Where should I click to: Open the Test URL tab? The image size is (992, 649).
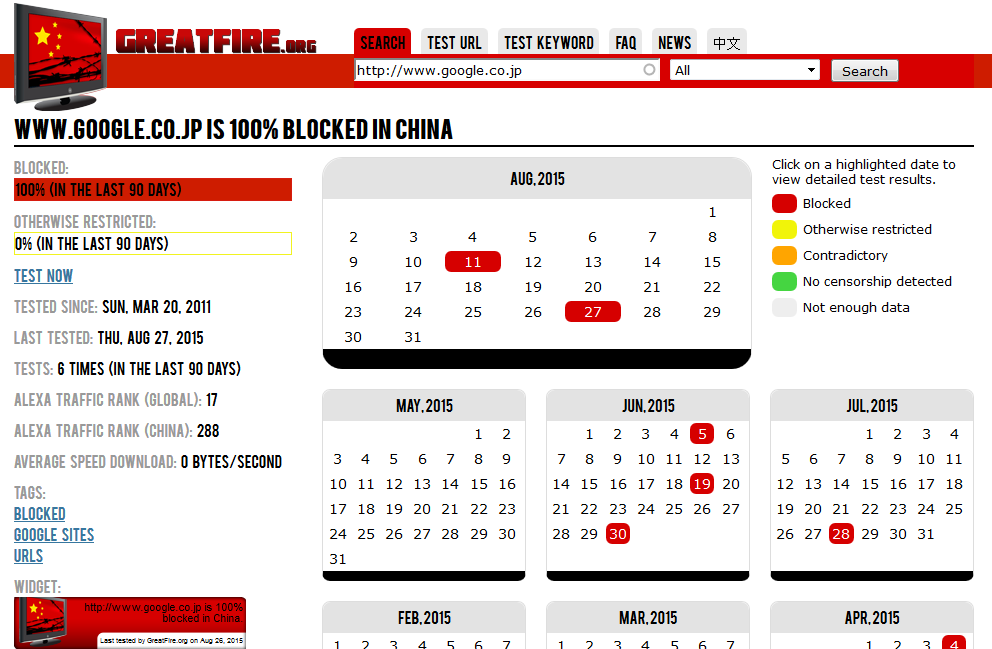coord(454,42)
